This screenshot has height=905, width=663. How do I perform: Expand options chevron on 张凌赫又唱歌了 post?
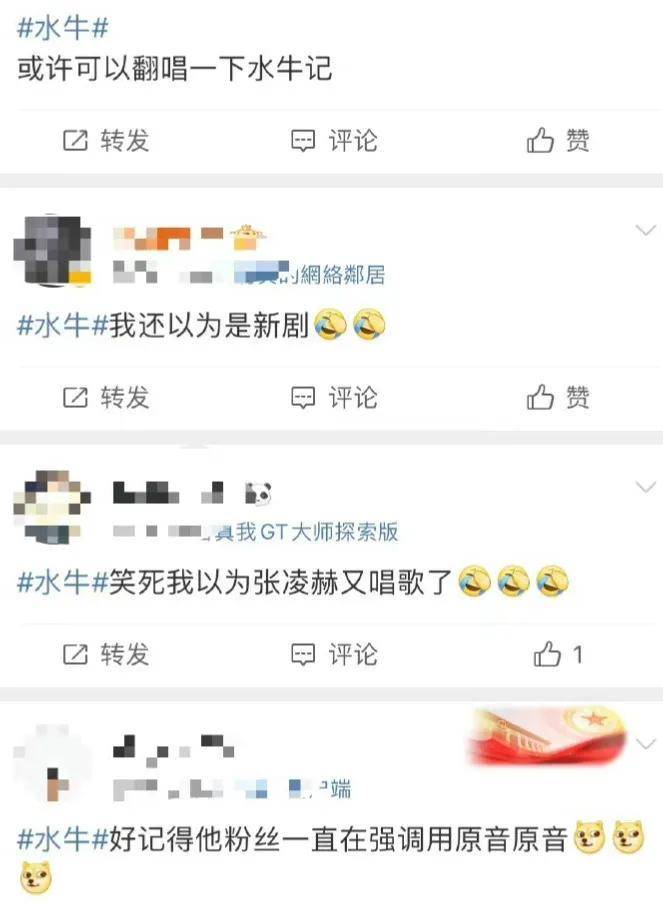(645, 487)
